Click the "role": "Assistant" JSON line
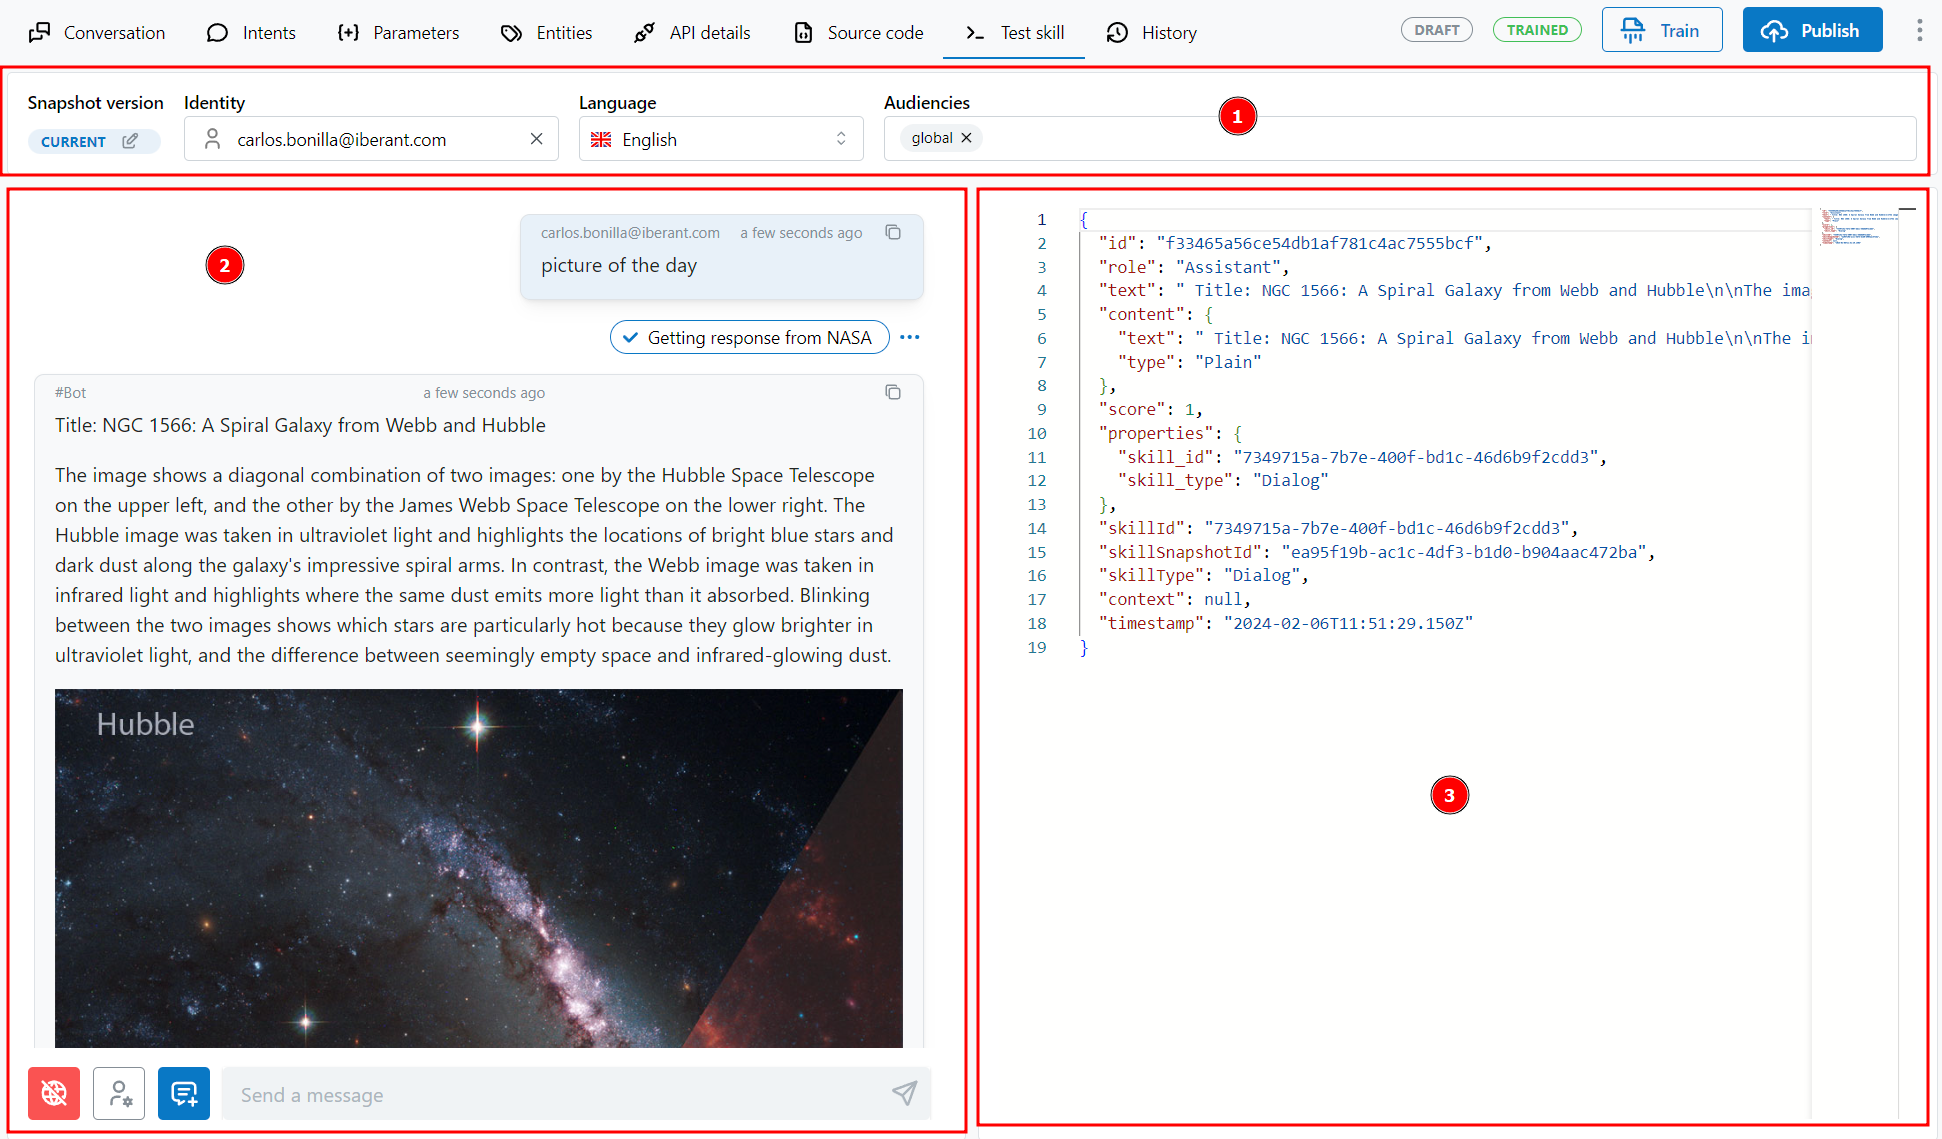Screen dimensions: 1942x1139 [x=1193, y=267]
